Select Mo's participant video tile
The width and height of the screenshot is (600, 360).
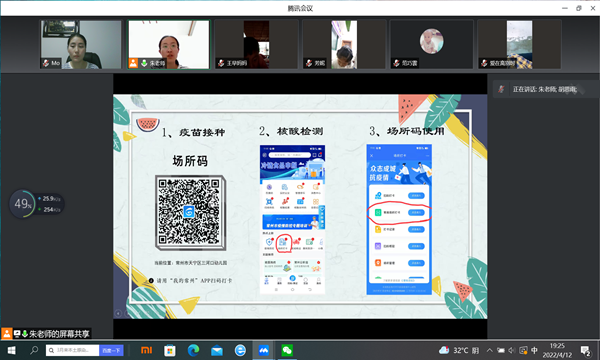(81, 45)
